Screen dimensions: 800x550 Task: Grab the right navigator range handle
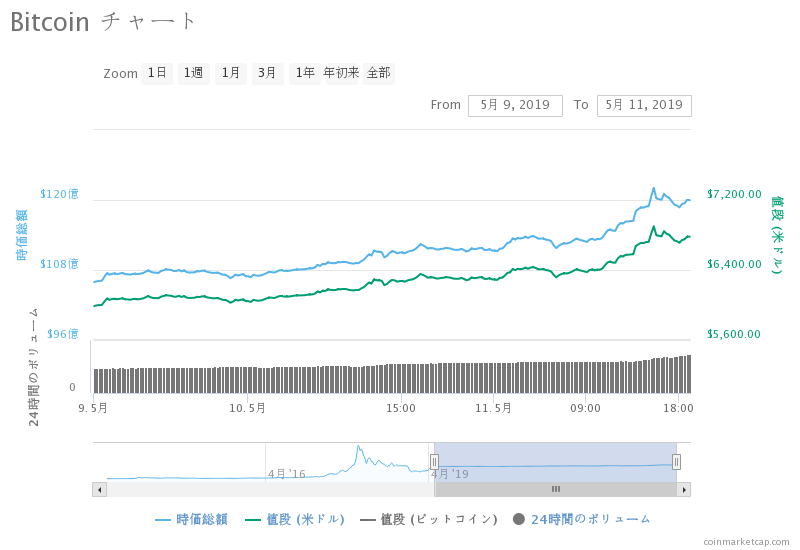click(676, 462)
